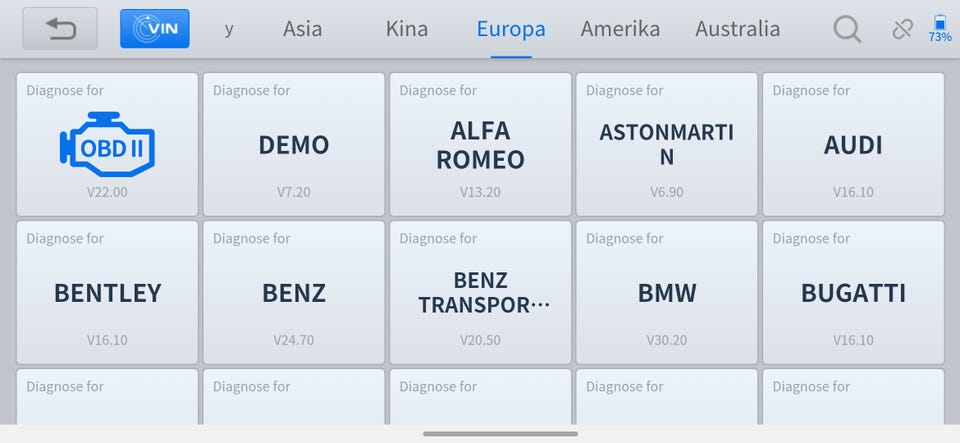Select the BENTLEY tile

coord(107,292)
